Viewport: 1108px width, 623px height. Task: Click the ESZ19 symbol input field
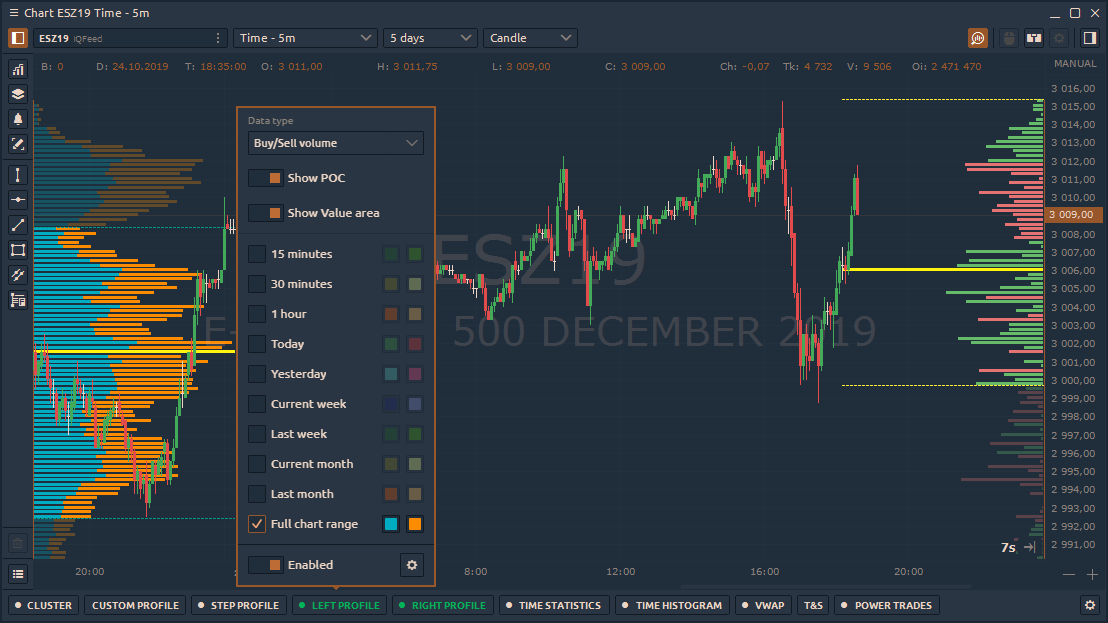click(x=120, y=36)
